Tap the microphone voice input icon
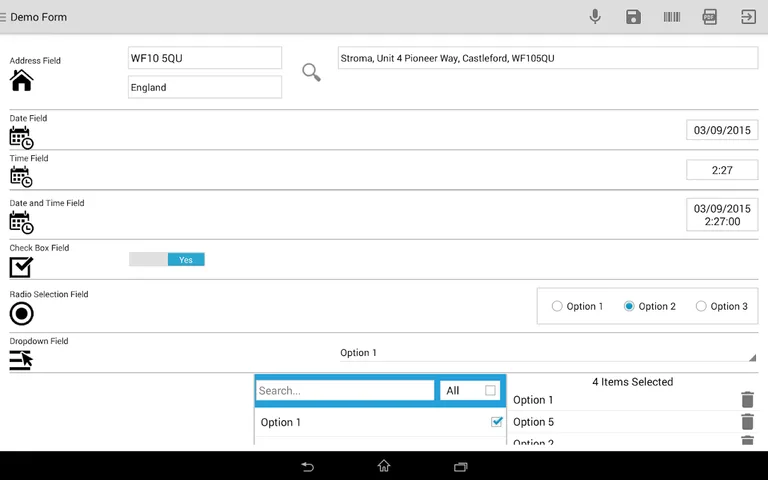Screen dimensions: 768x480 tap(595, 17)
